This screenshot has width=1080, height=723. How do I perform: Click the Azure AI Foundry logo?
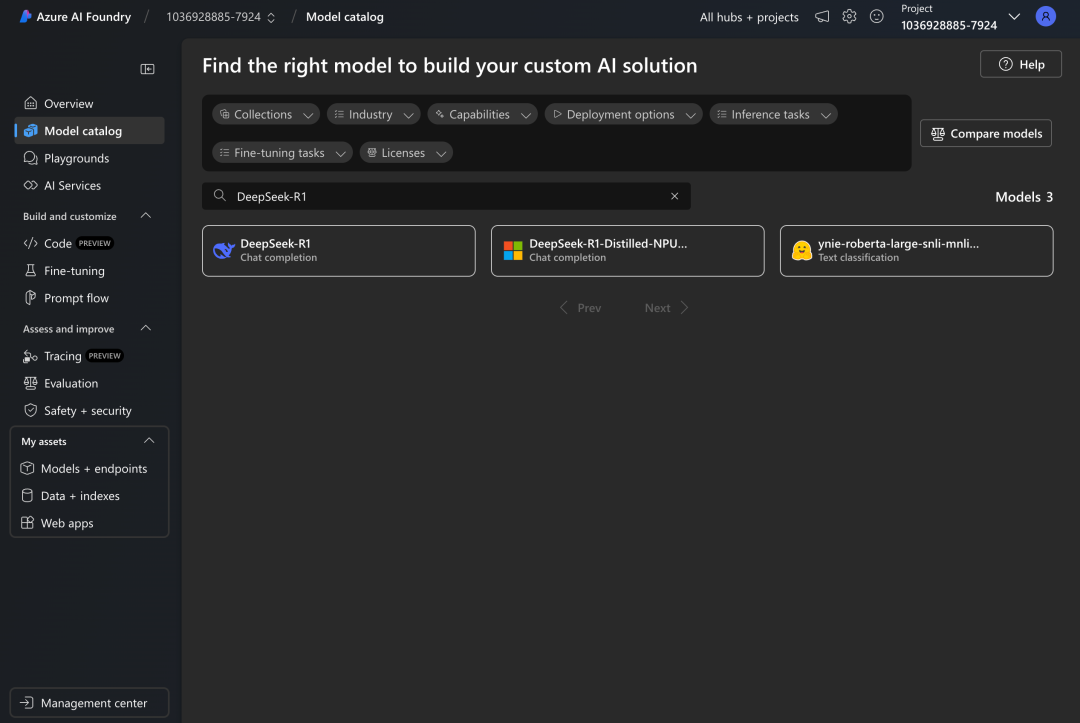pos(75,17)
